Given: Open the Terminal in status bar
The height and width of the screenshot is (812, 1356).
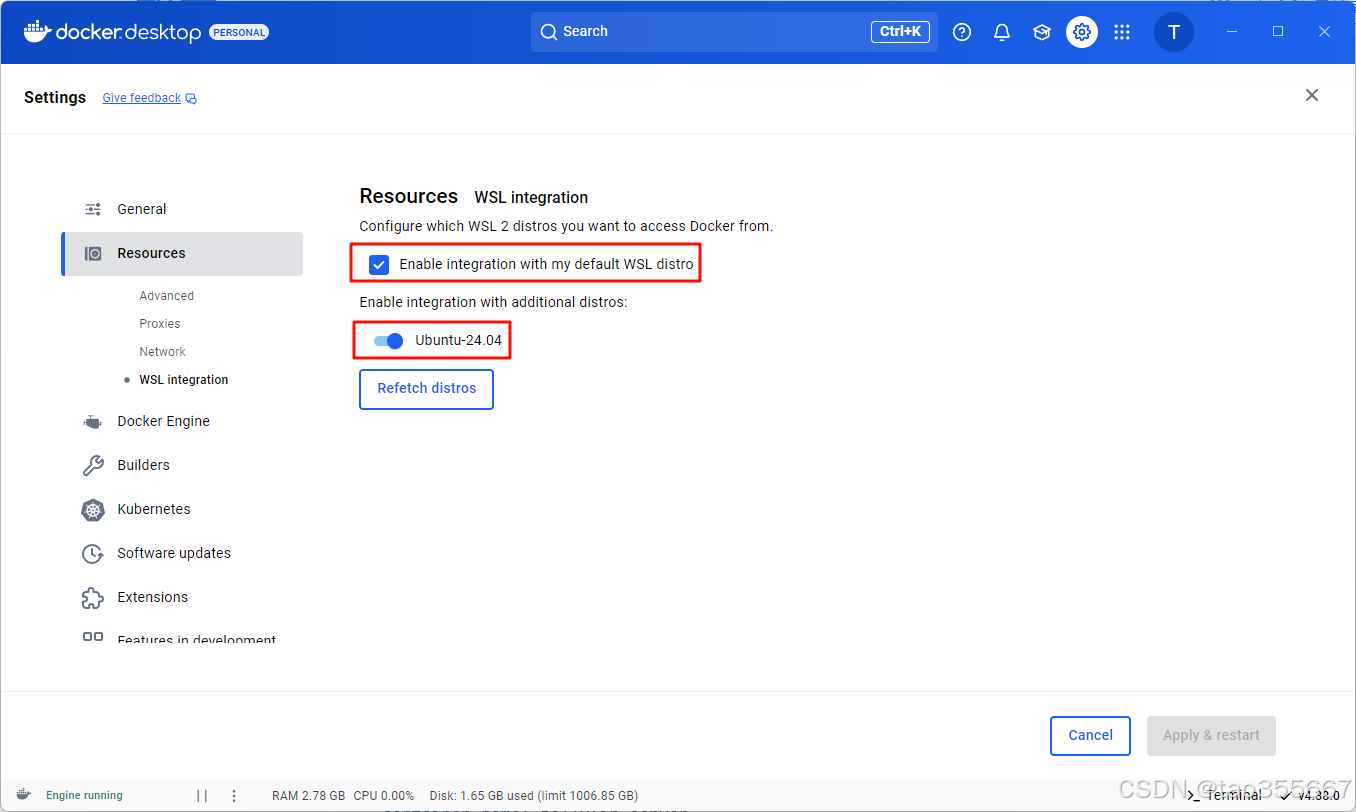Looking at the screenshot, I should click(1225, 795).
